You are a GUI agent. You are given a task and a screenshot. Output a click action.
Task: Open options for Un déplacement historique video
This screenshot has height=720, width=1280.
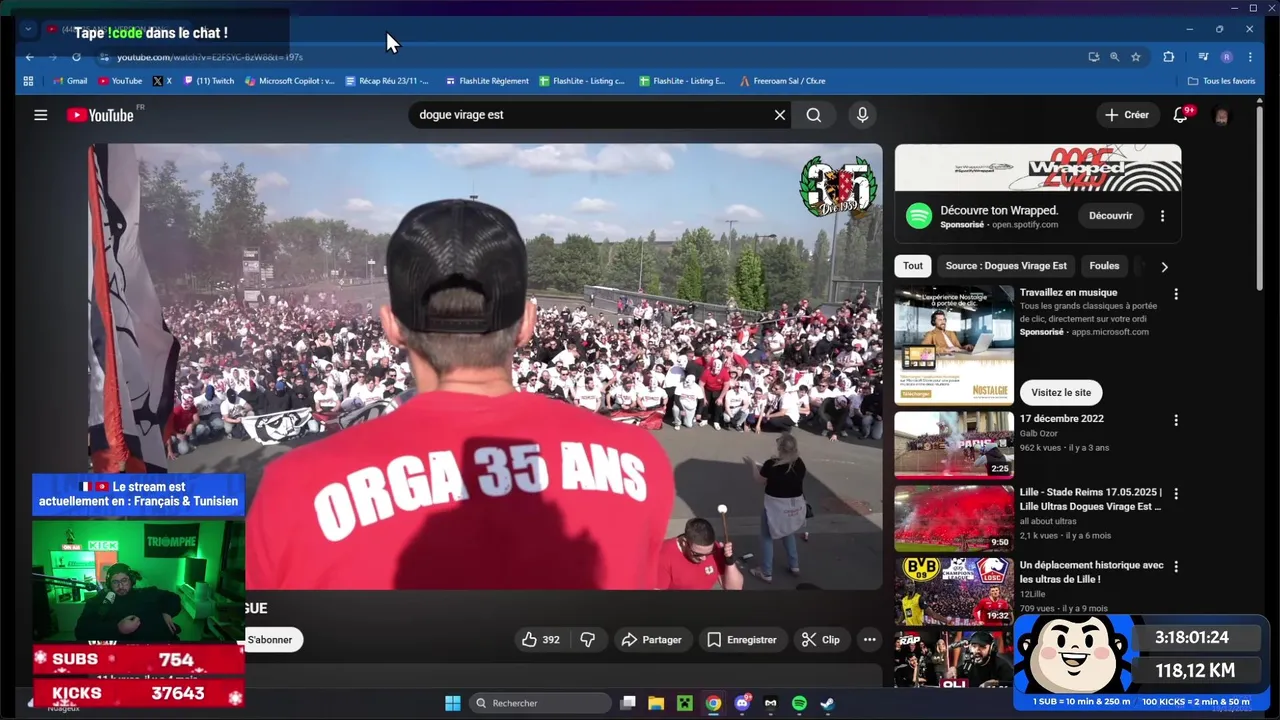pyautogui.click(x=1176, y=566)
